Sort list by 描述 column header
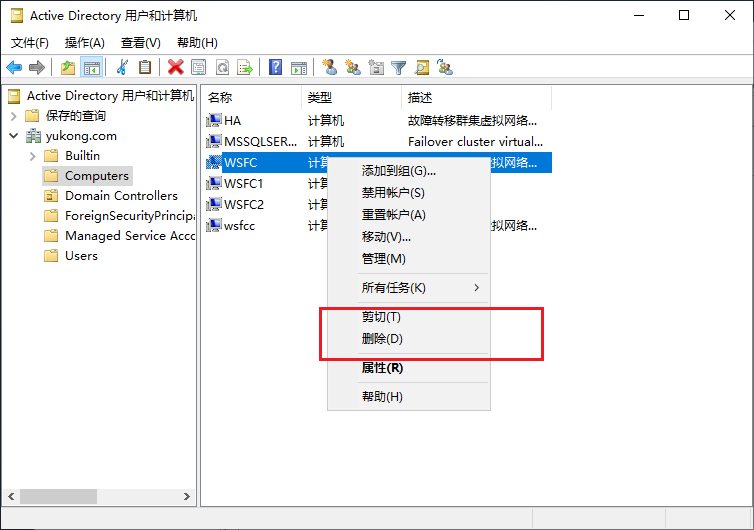 click(420, 98)
